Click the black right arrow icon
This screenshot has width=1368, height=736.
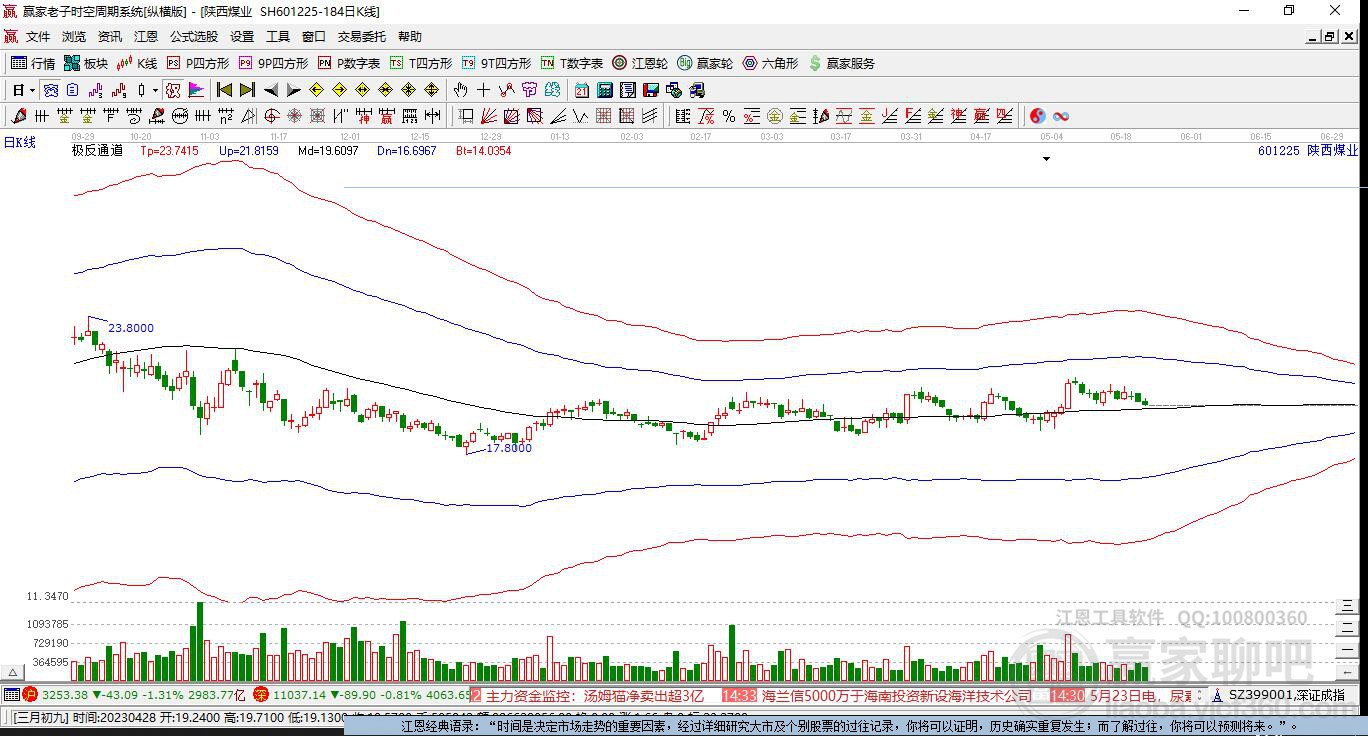point(294,90)
